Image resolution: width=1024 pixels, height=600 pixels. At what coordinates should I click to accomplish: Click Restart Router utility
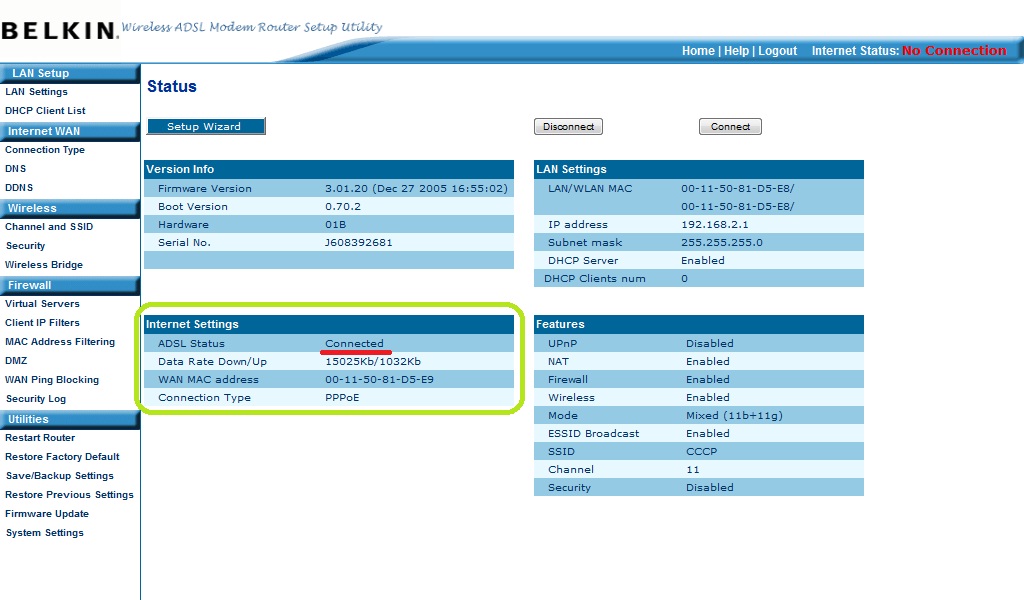40,438
